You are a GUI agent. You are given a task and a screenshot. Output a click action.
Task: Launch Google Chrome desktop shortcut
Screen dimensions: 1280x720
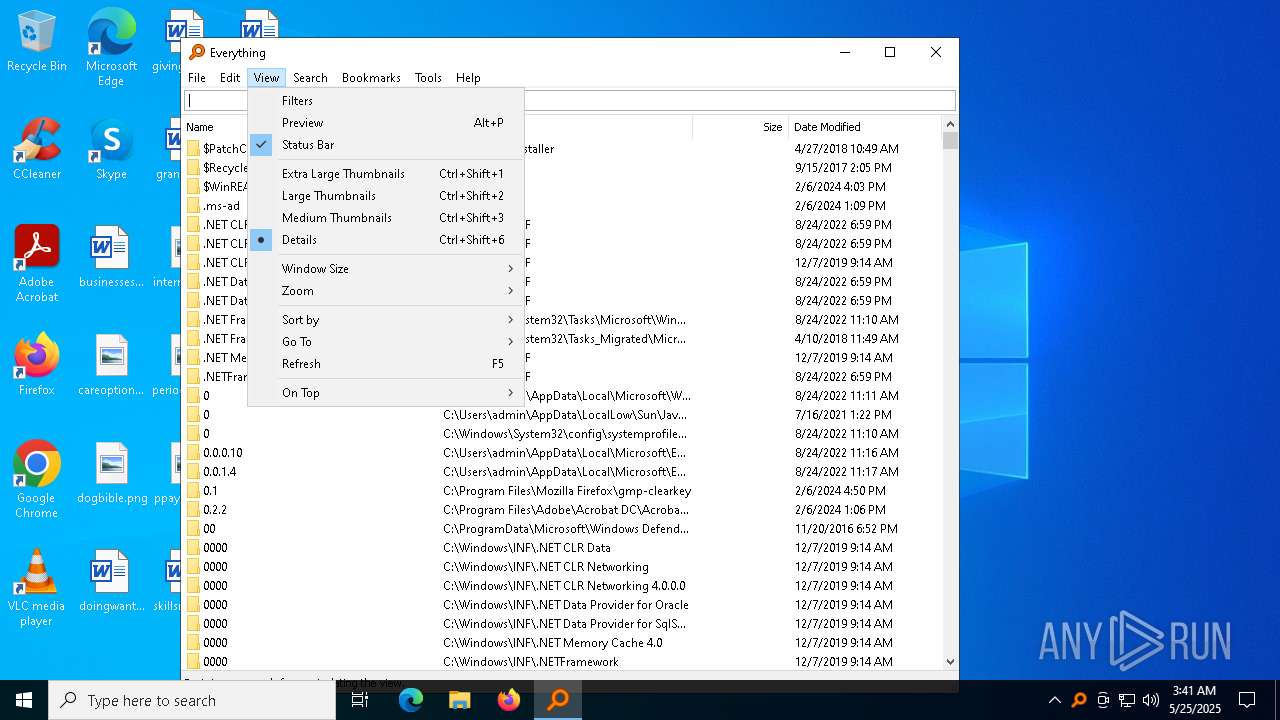coord(37,480)
